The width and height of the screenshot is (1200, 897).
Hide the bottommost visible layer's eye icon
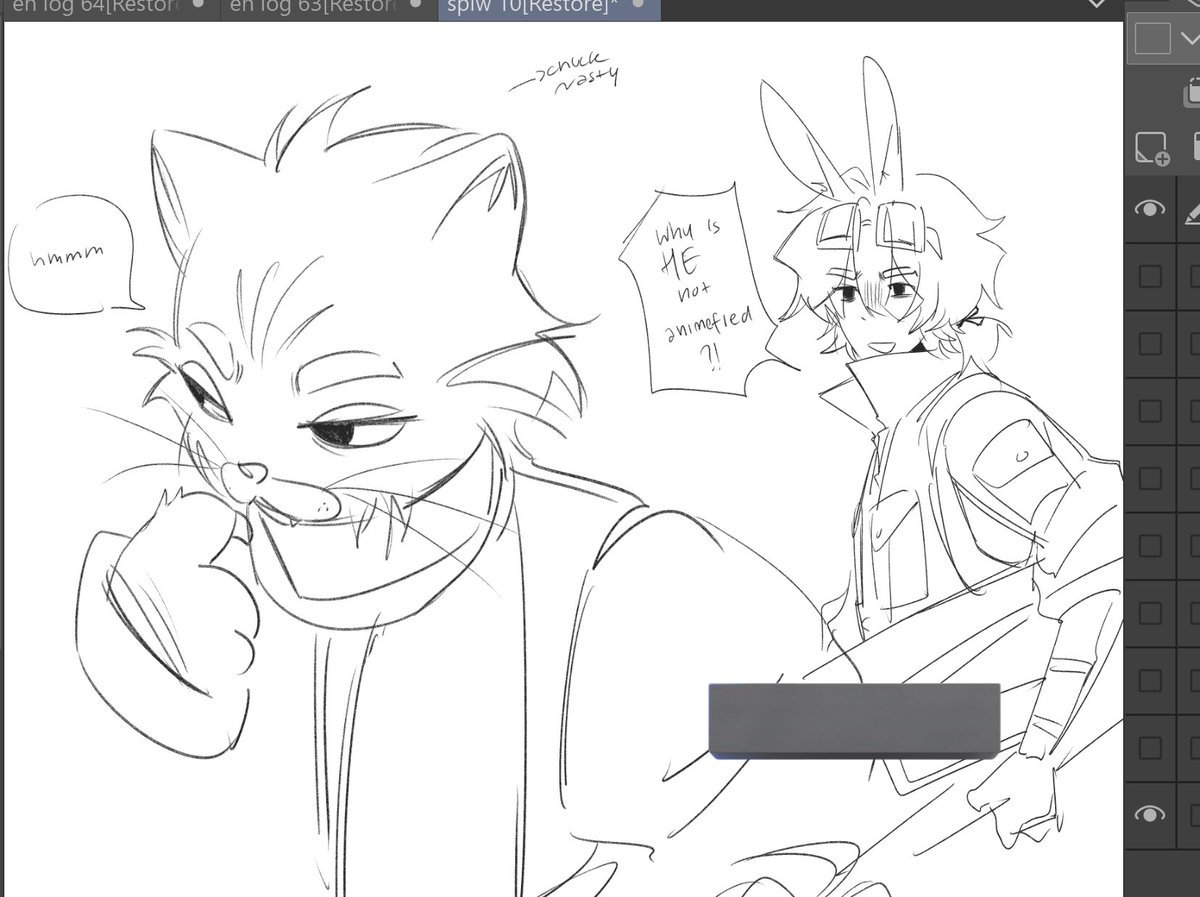[1151, 814]
